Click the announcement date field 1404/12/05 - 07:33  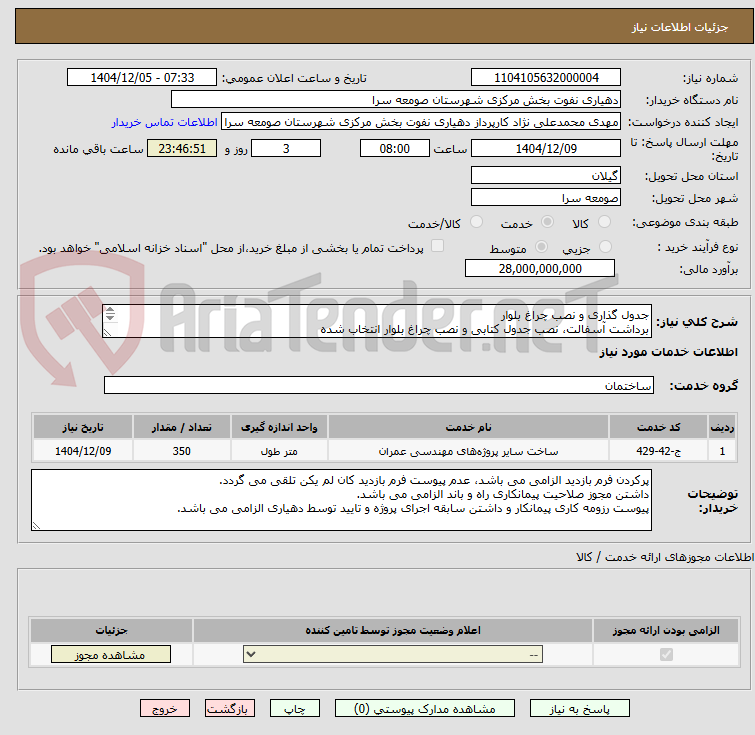coord(142,78)
